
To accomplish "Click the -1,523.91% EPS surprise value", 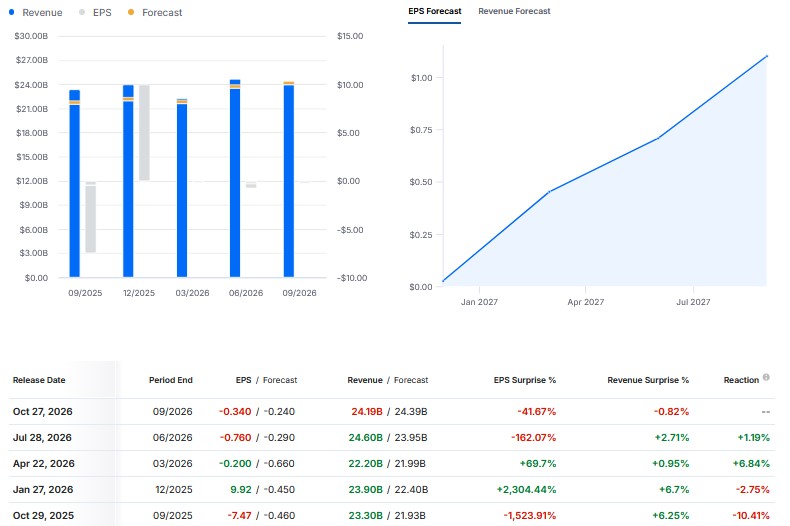I will tap(530, 515).
